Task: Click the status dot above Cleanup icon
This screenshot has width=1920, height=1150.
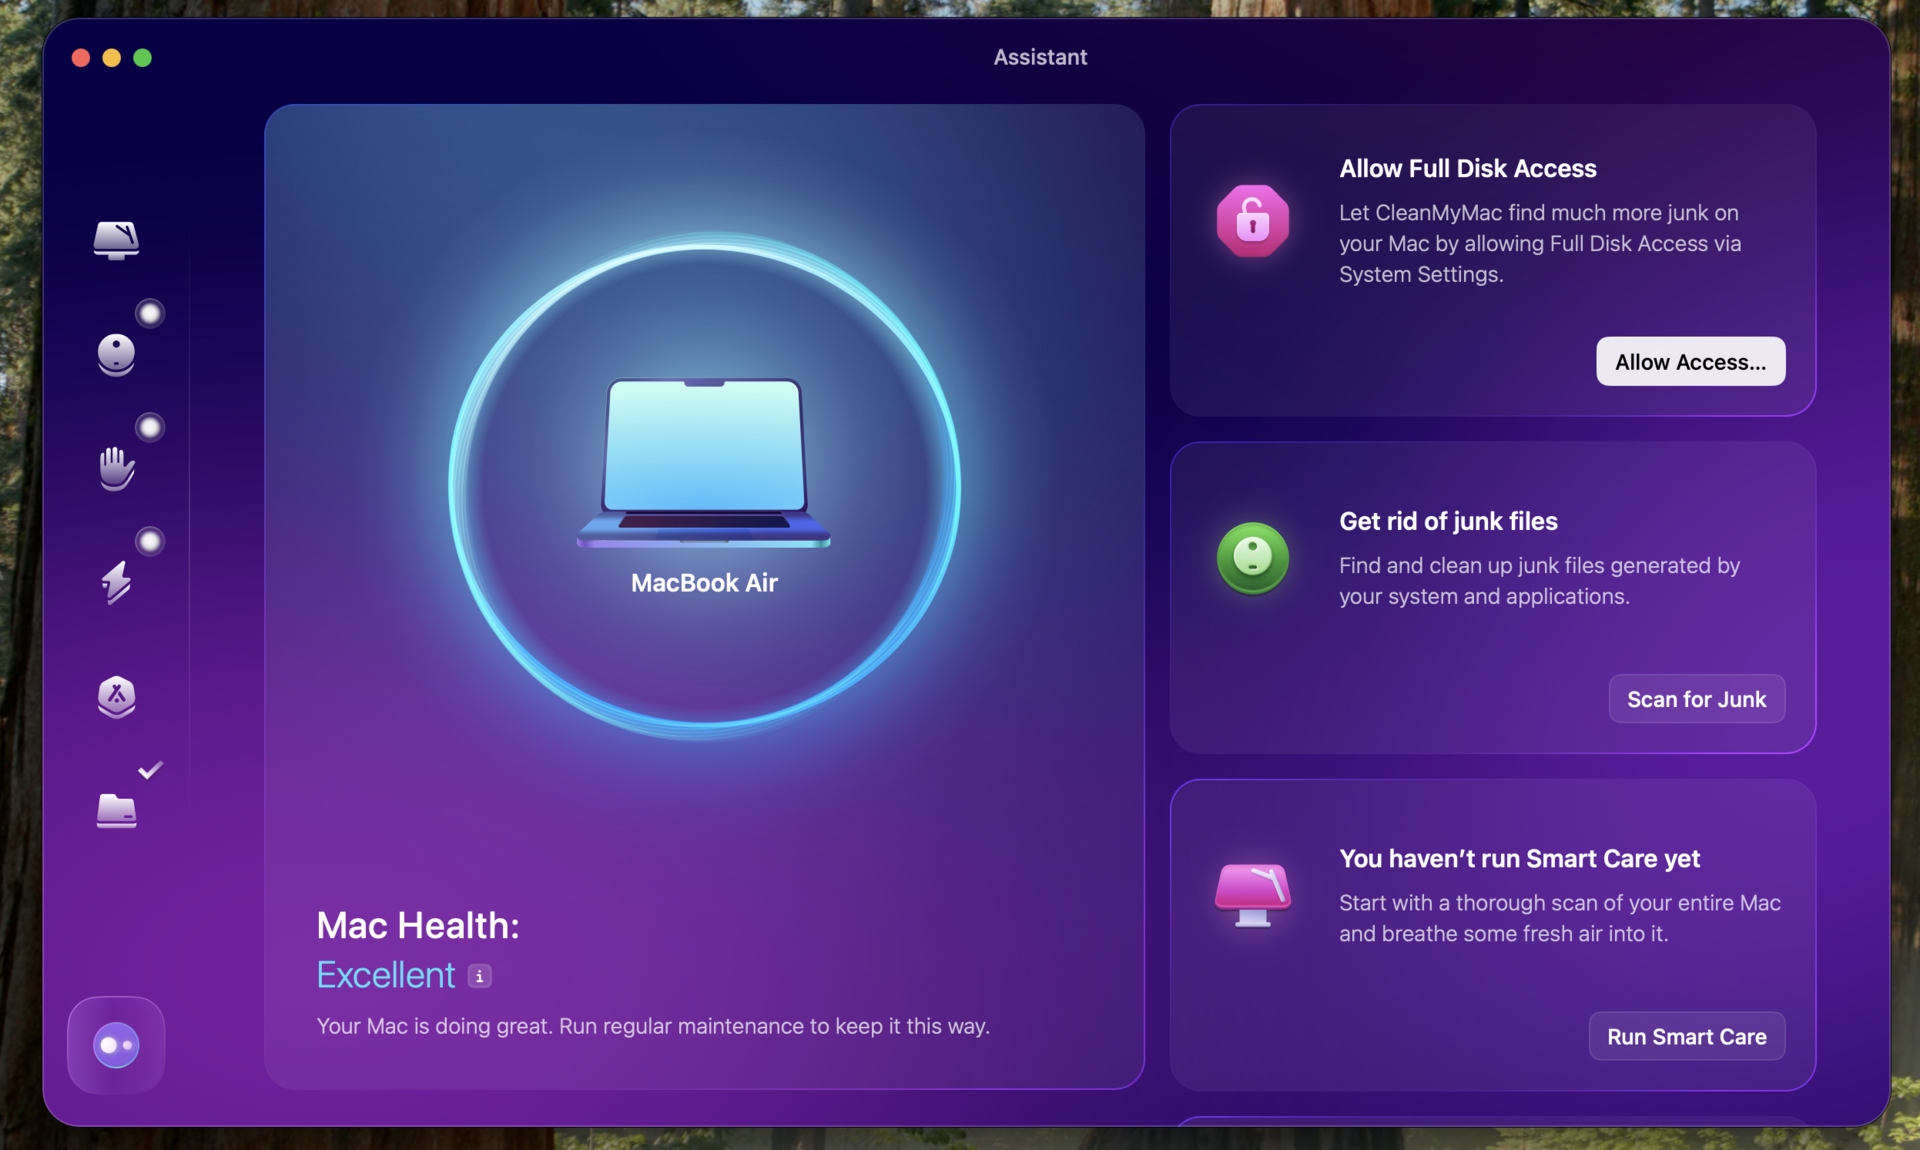Action: (150, 314)
